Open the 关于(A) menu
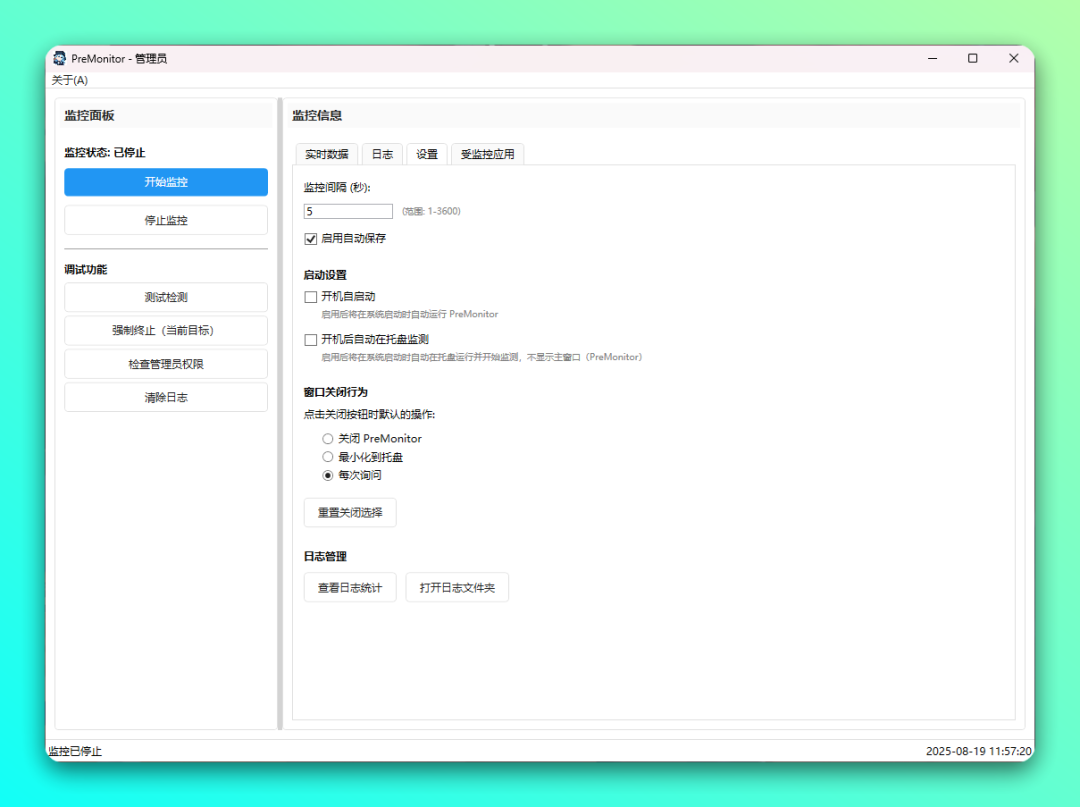Image resolution: width=1080 pixels, height=807 pixels. click(x=70, y=81)
